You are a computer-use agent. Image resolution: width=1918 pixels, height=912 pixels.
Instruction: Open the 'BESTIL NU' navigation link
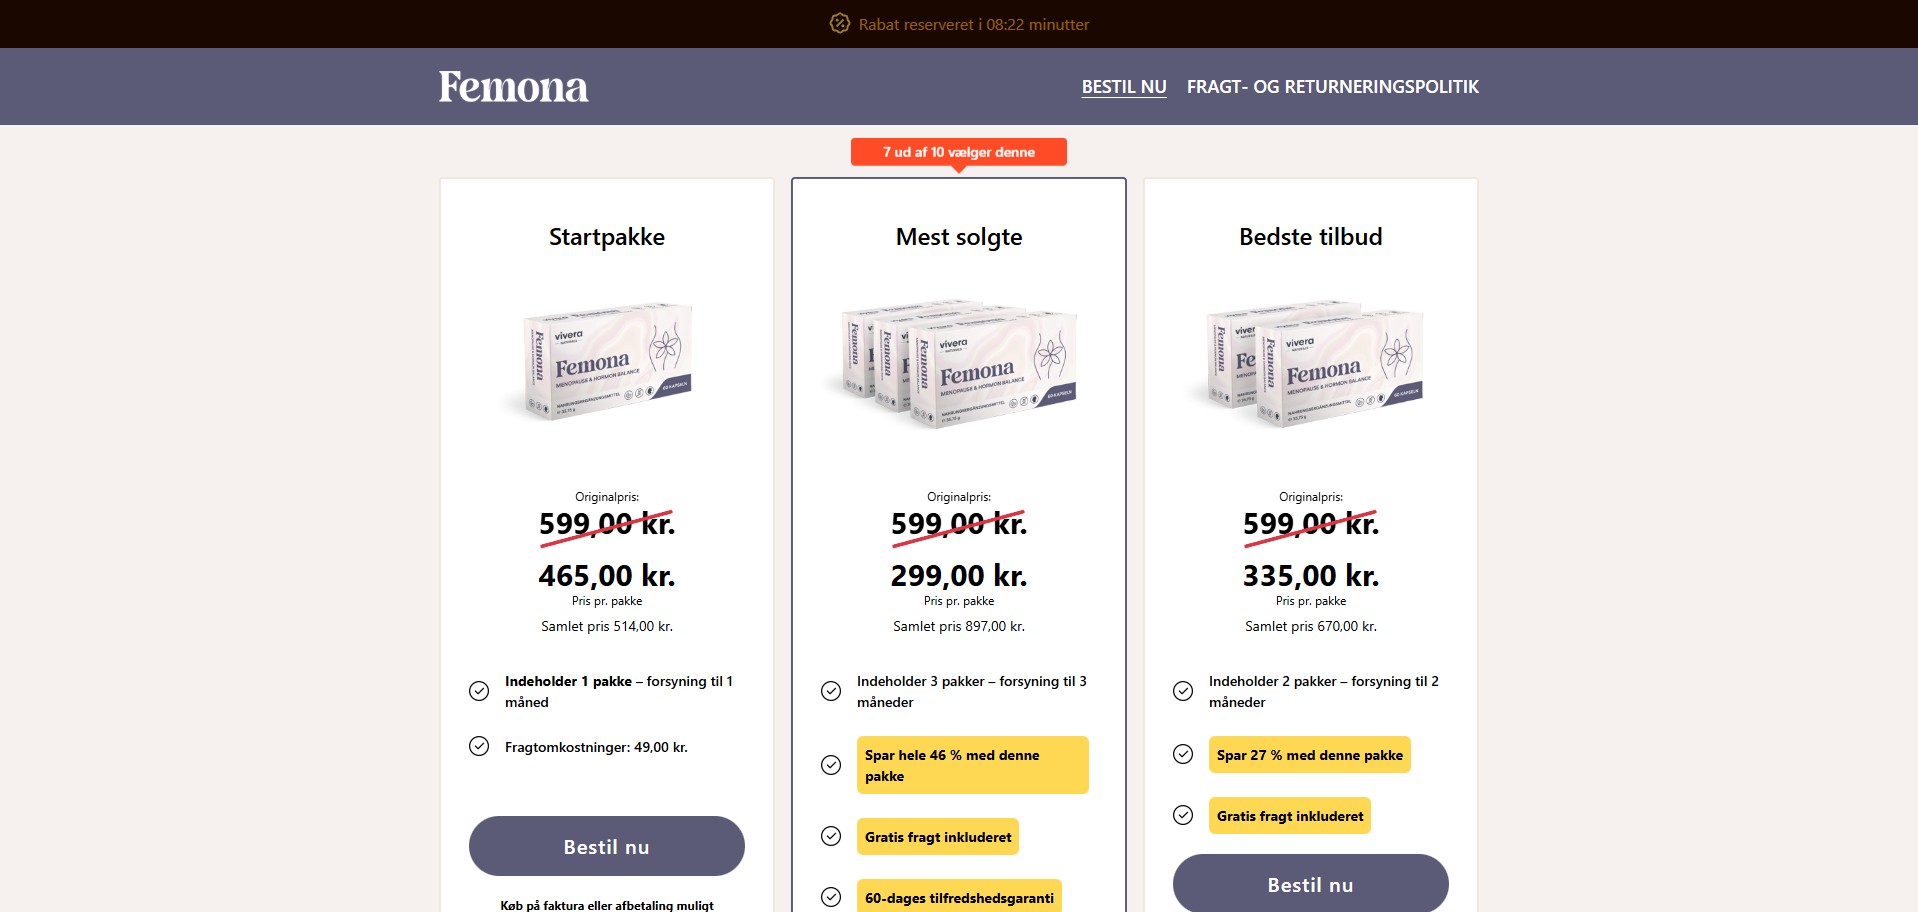click(1124, 87)
